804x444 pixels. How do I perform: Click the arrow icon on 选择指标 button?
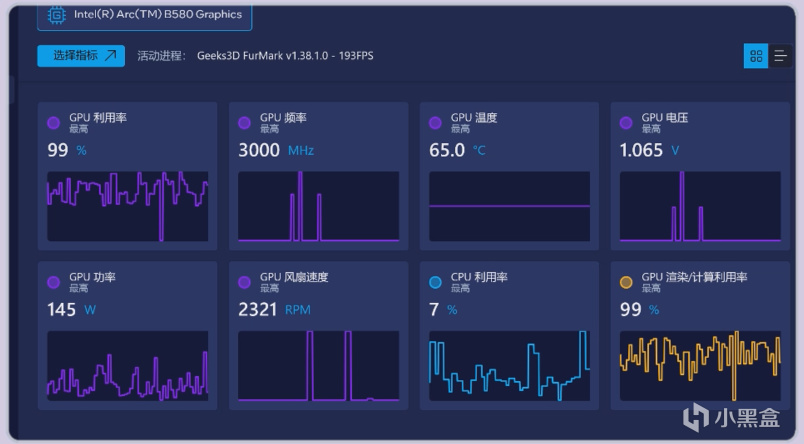point(111,55)
